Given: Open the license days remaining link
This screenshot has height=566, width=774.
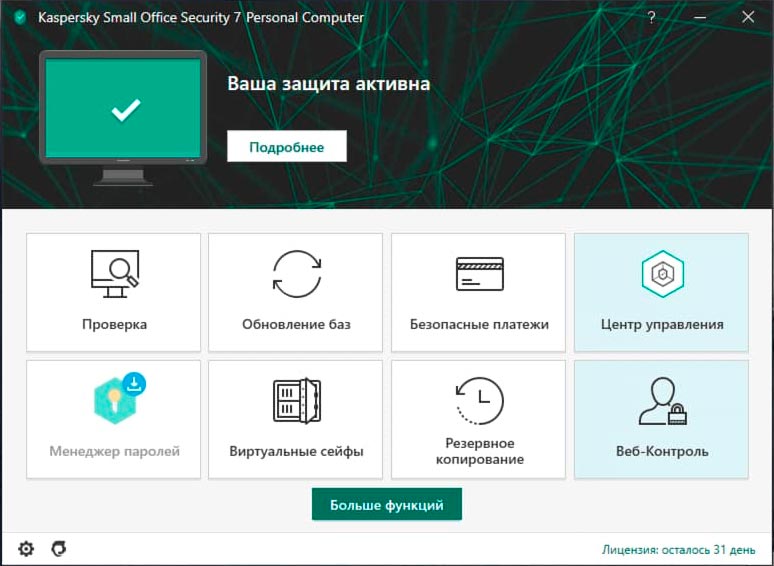Looking at the screenshot, I should tap(679, 549).
